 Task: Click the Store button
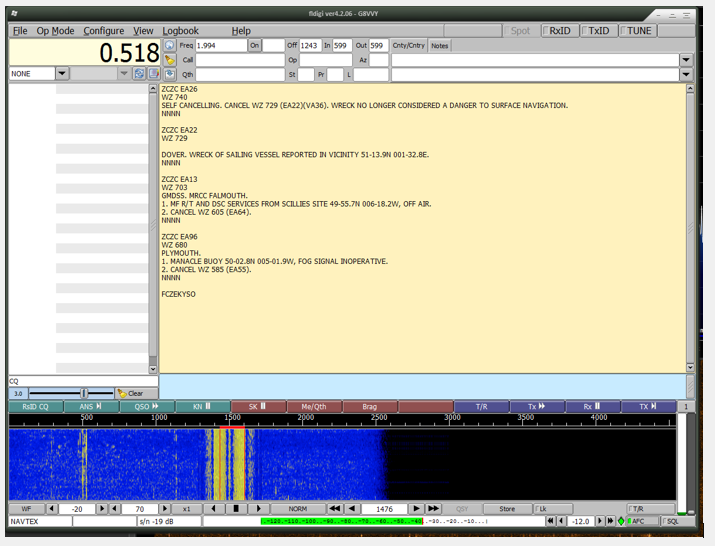pyautogui.click(x=507, y=509)
